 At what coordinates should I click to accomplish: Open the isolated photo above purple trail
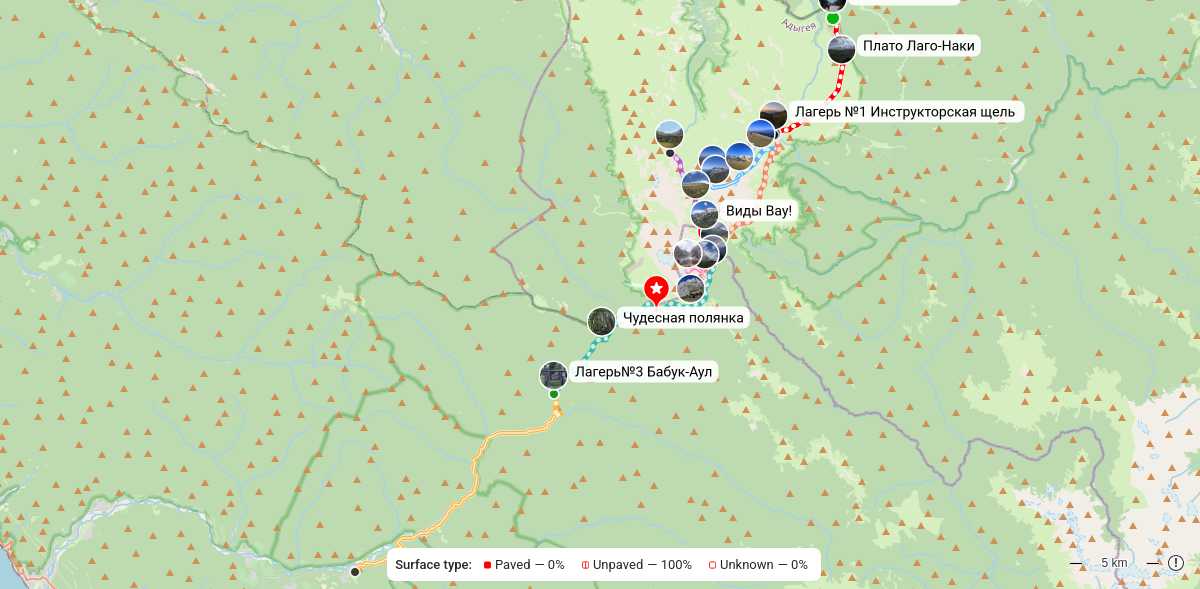pyautogui.click(x=669, y=133)
